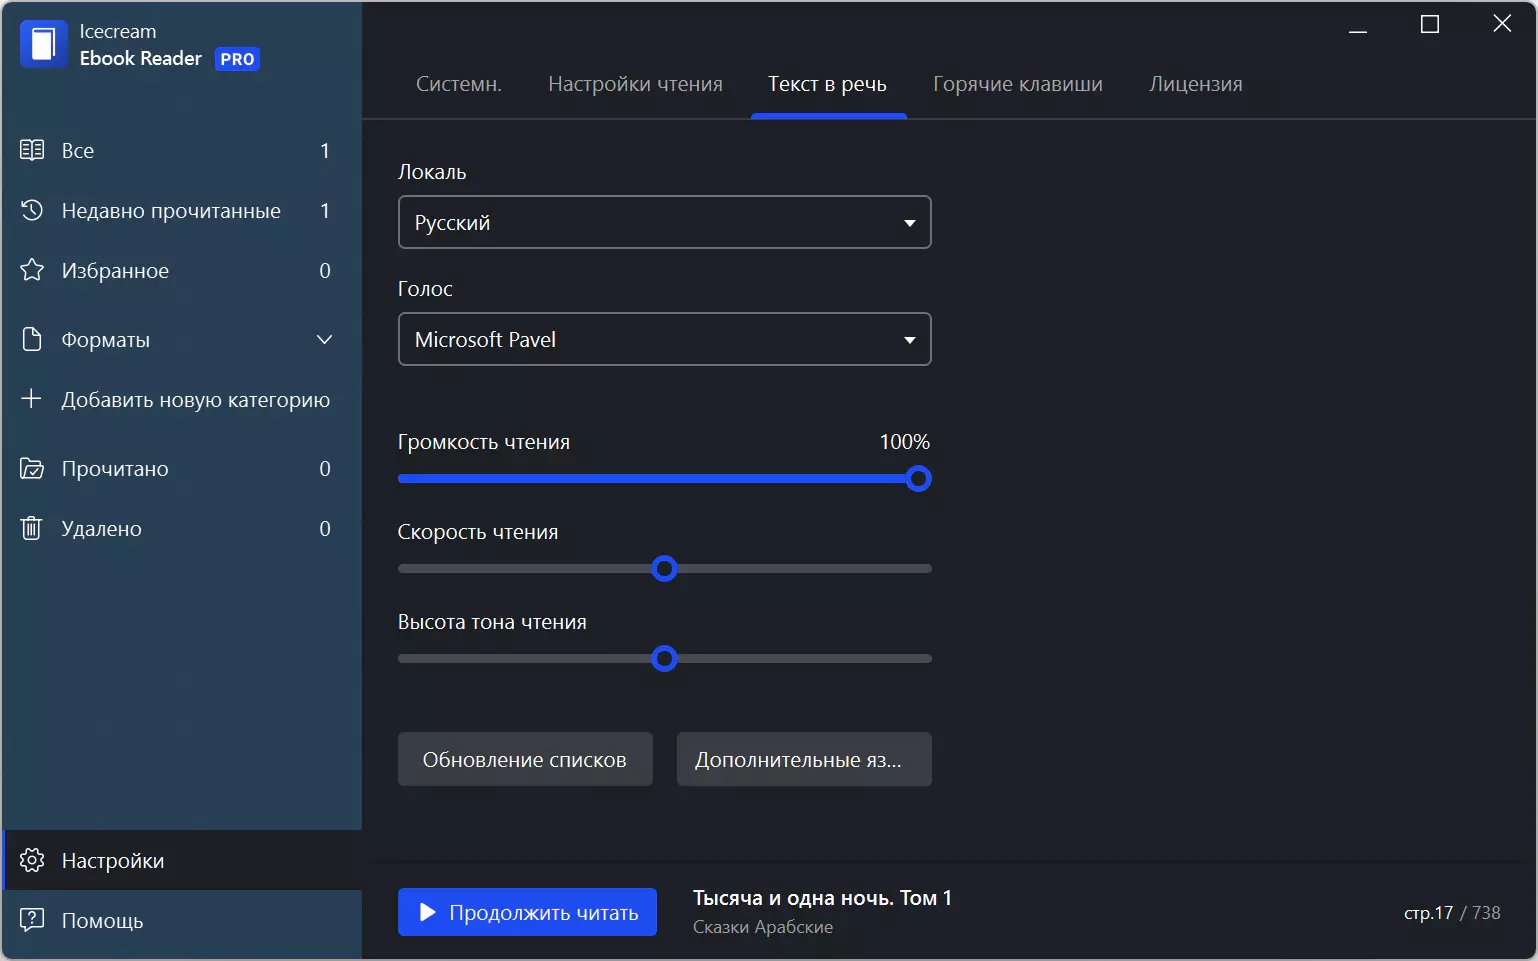Click the file icon beside Форматы

pos(32,339)
